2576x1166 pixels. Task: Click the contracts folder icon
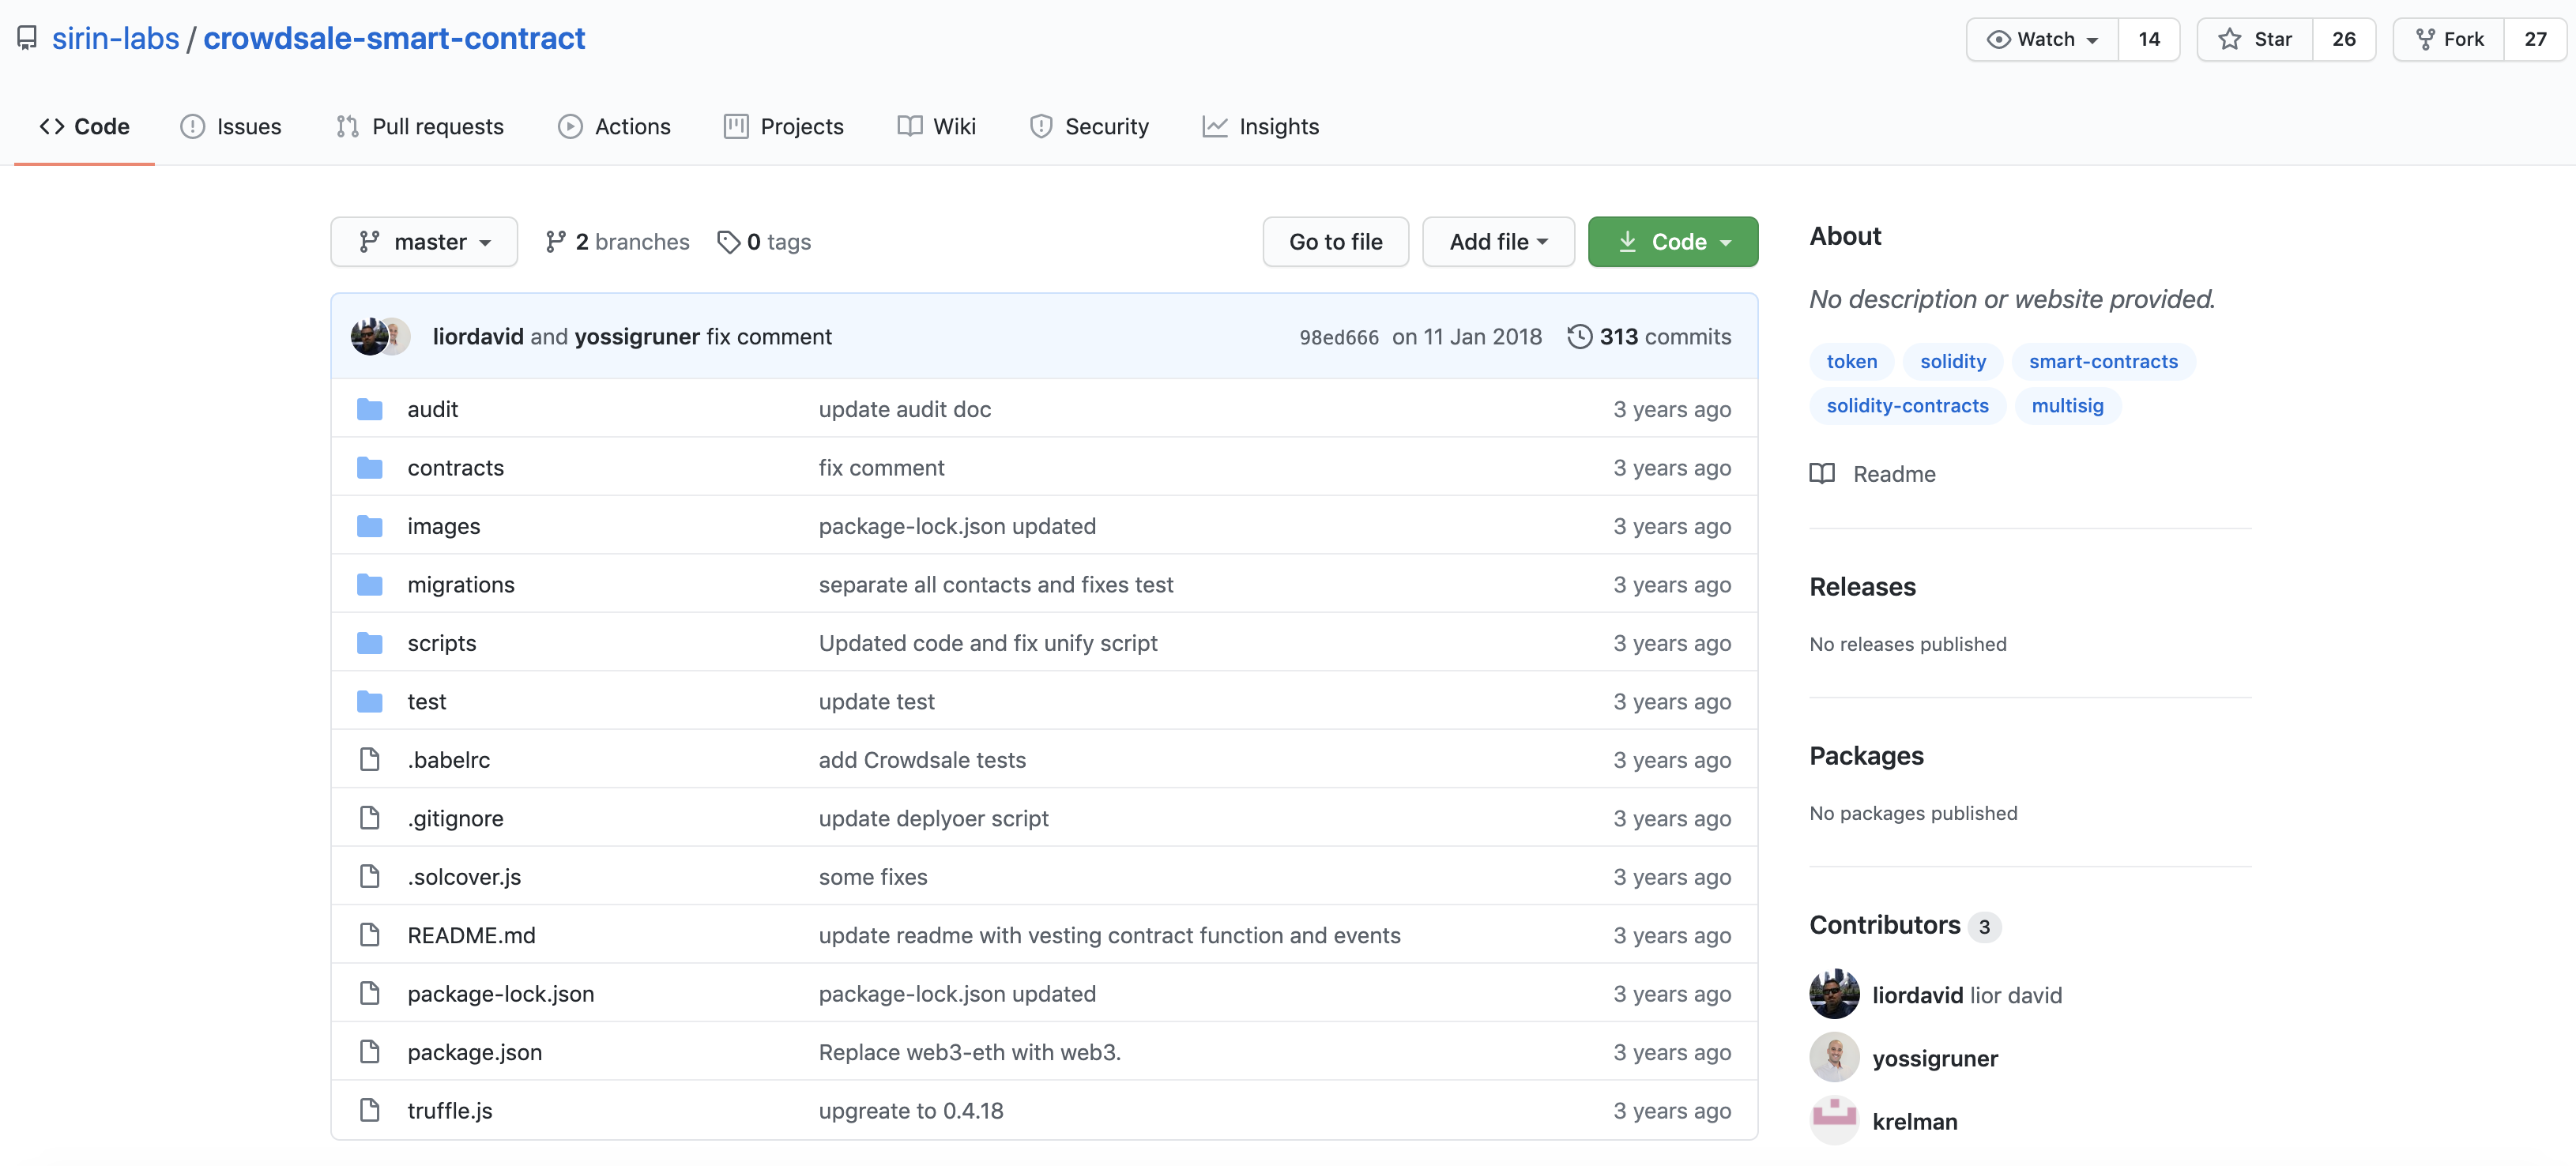tap(370, 468)
